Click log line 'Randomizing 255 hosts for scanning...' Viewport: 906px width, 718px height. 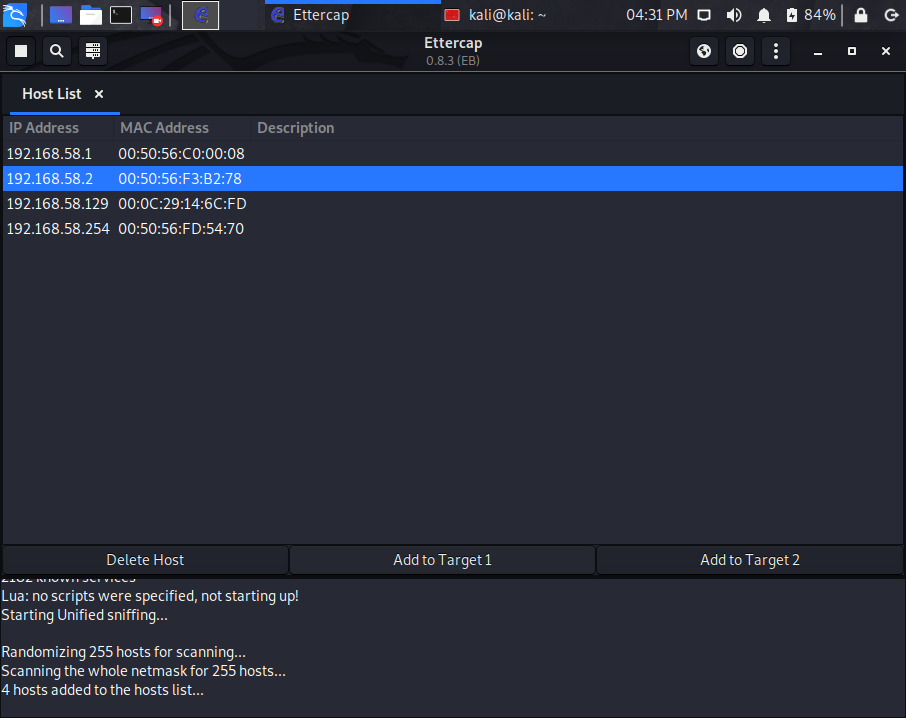coord(123,652)
